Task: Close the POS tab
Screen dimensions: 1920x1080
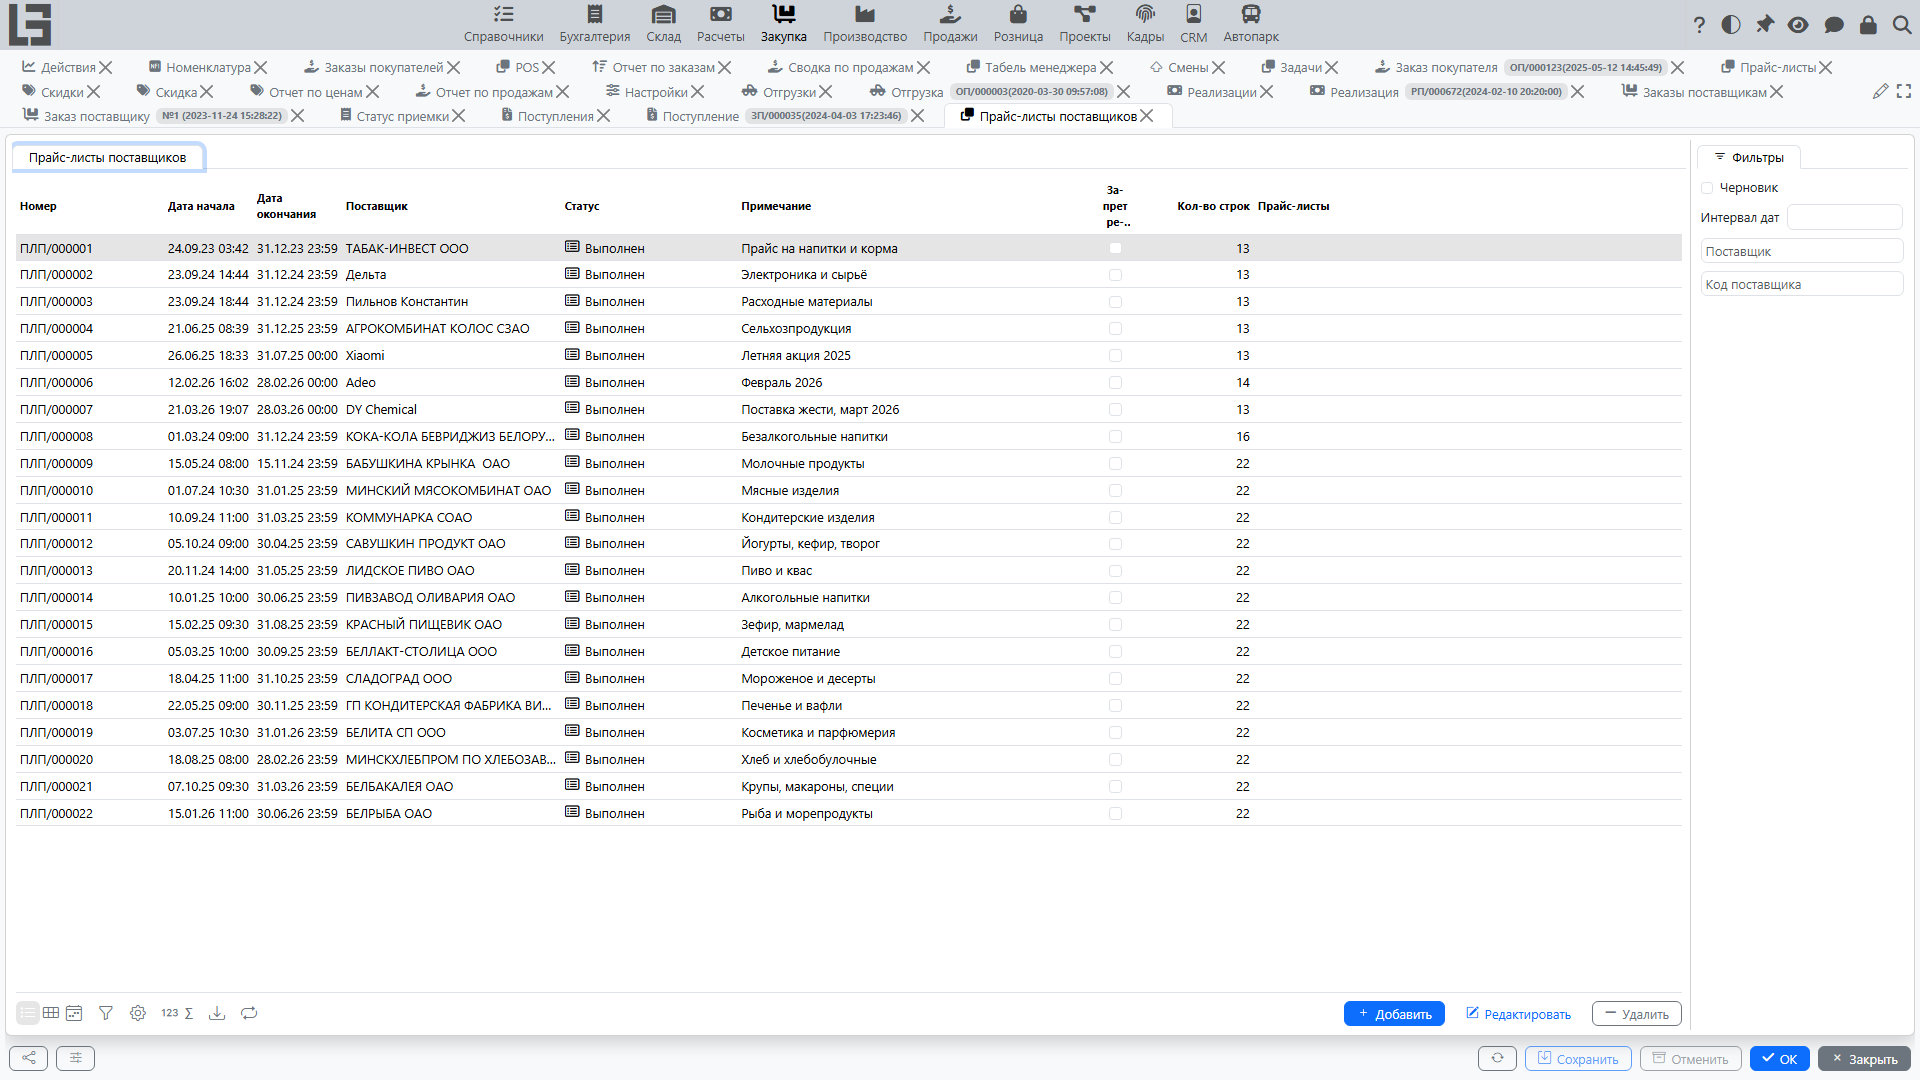Action: tap(549, 67)
